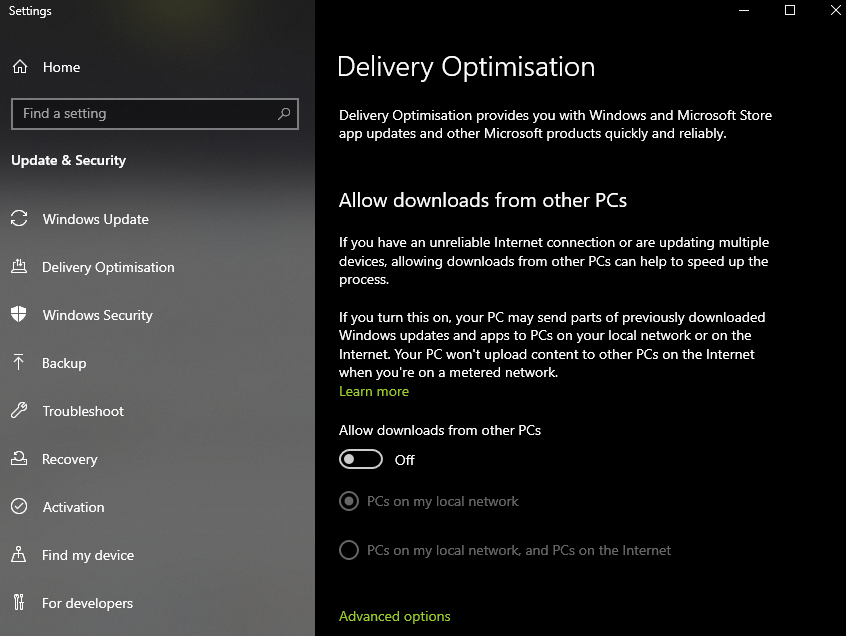Open the Learn more link
This screenshot has height=636, width=846.
coord(374,392)
